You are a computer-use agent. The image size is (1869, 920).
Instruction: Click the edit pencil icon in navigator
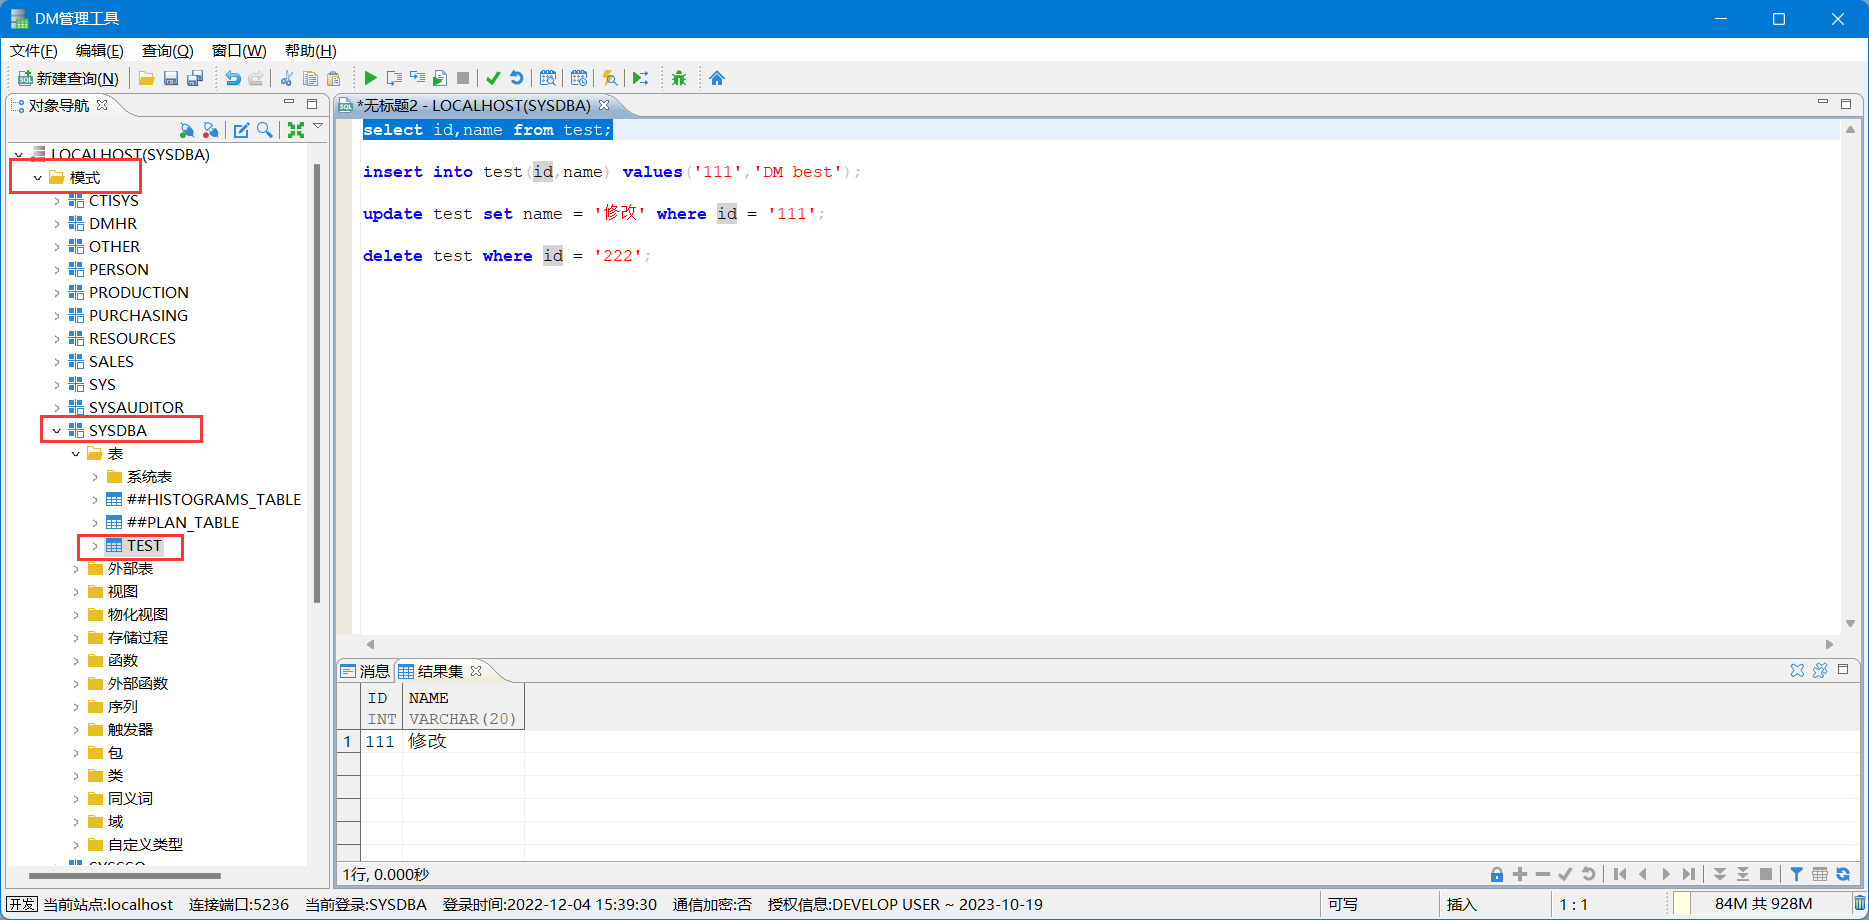tap(241, 130)
